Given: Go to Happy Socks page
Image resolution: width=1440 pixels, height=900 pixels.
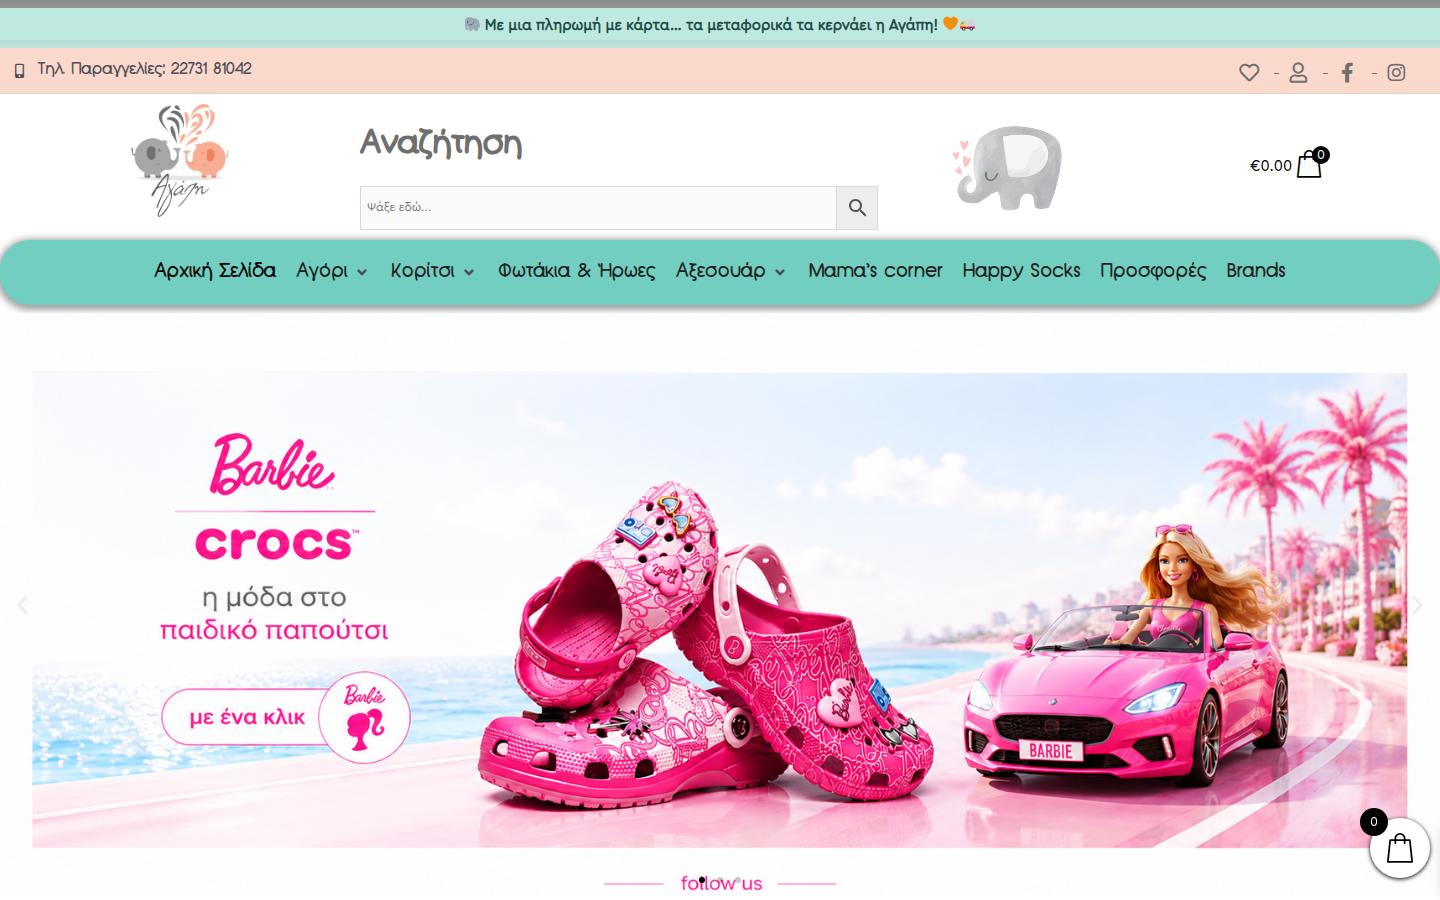Looking at the screenshot, I should 1021,271.
